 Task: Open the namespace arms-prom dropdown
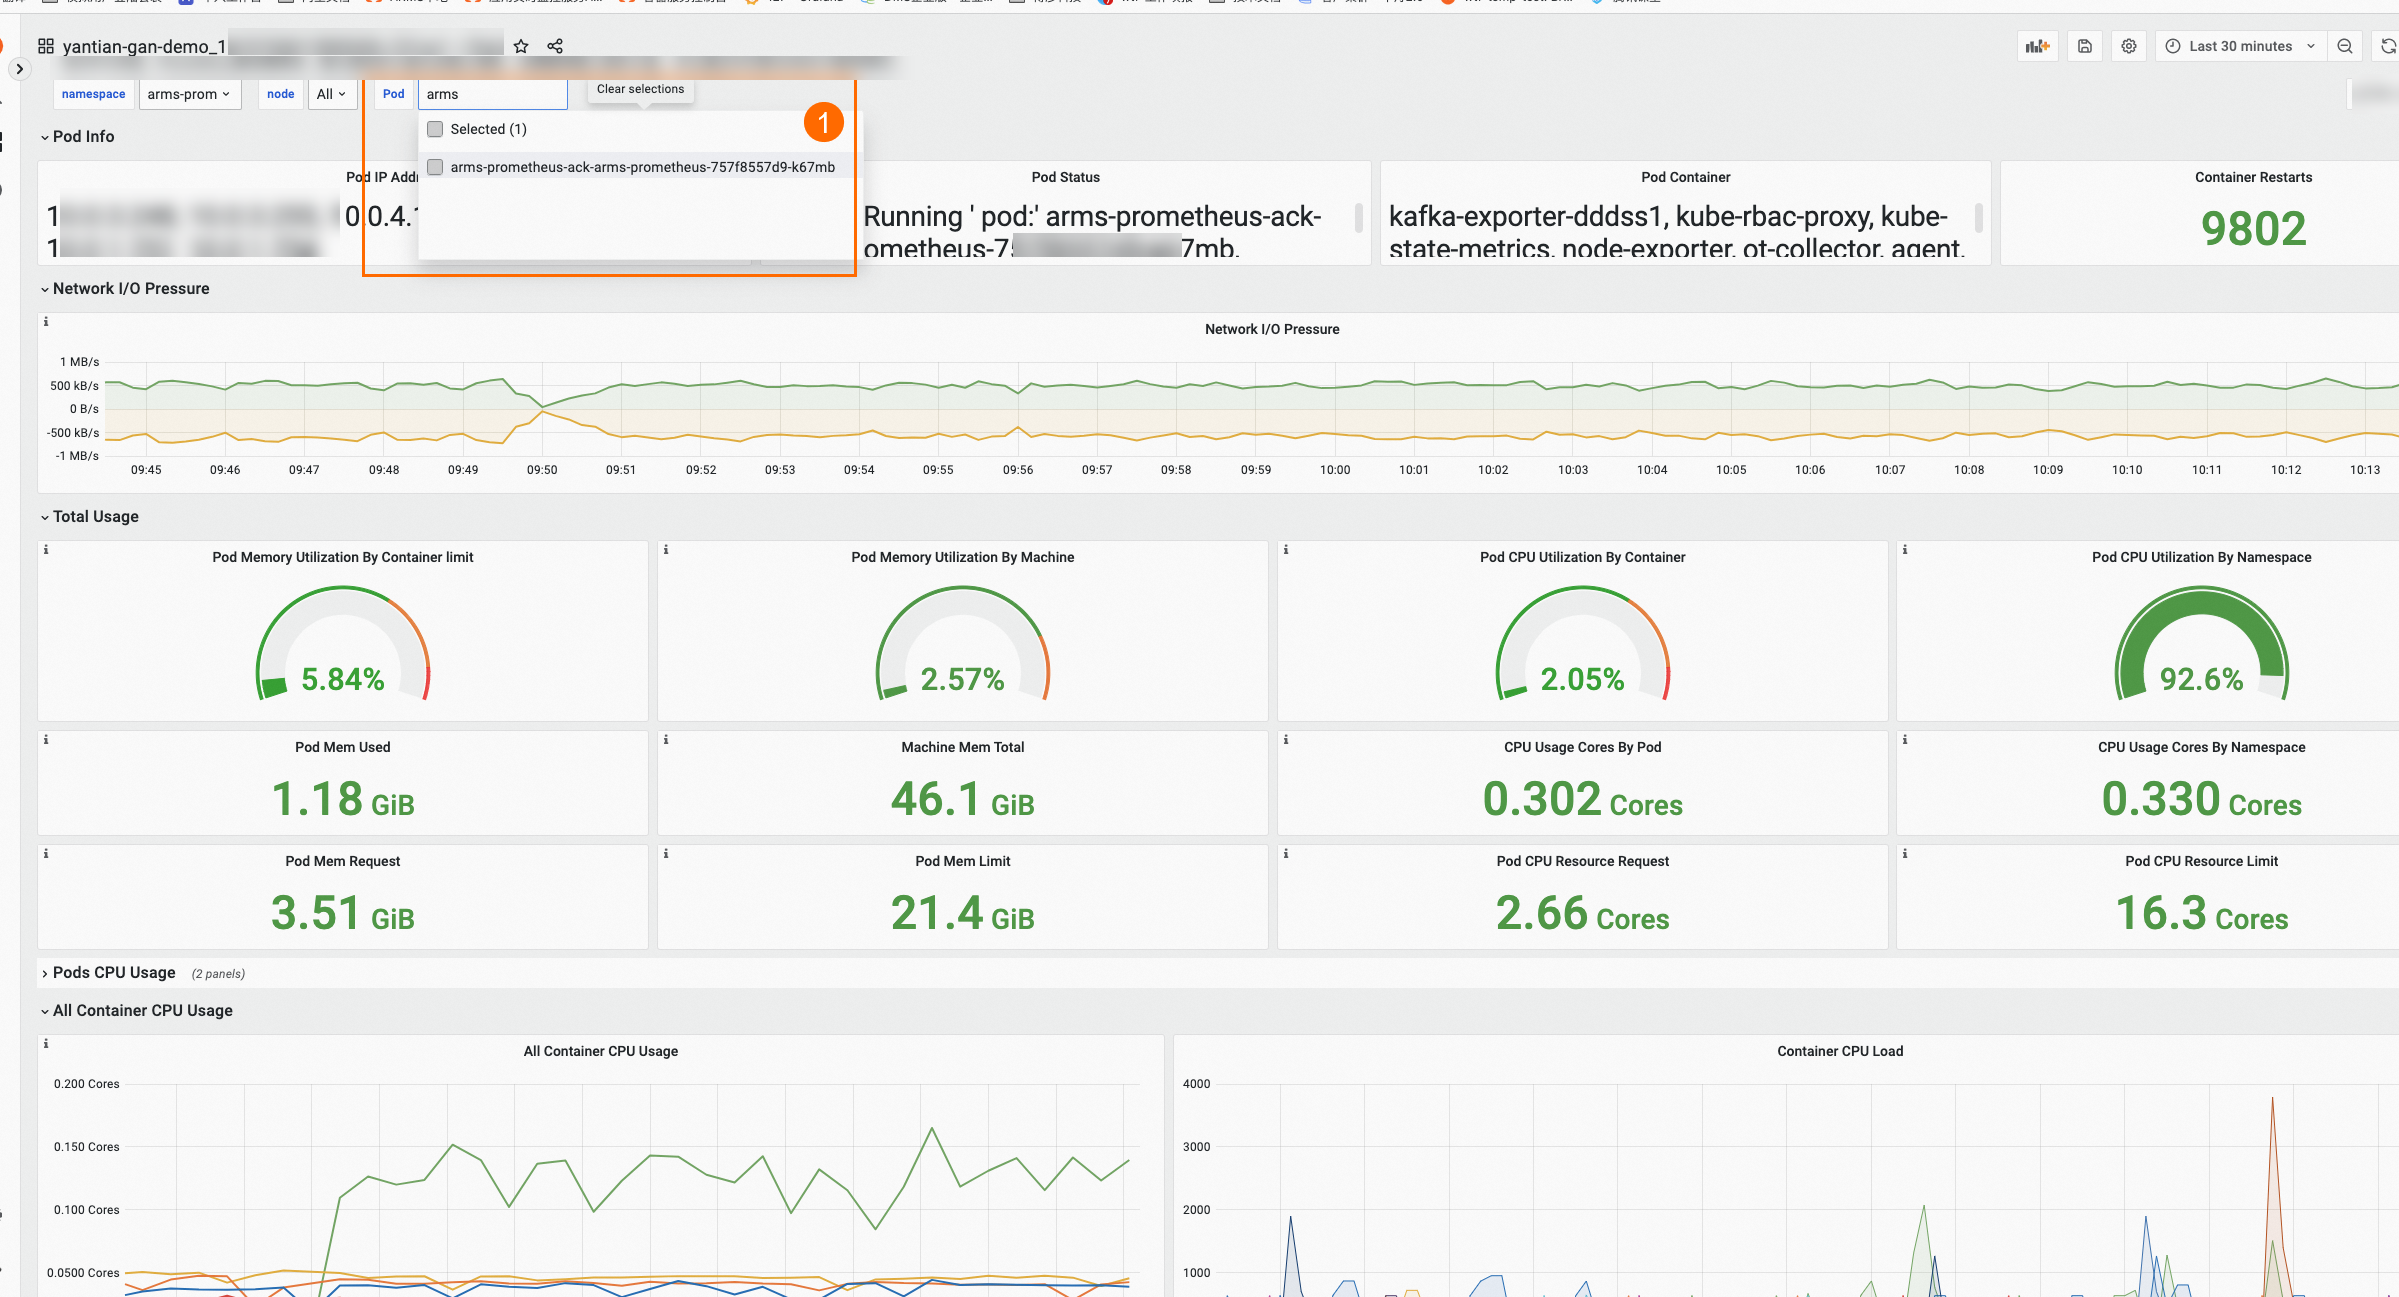[190, 94]
